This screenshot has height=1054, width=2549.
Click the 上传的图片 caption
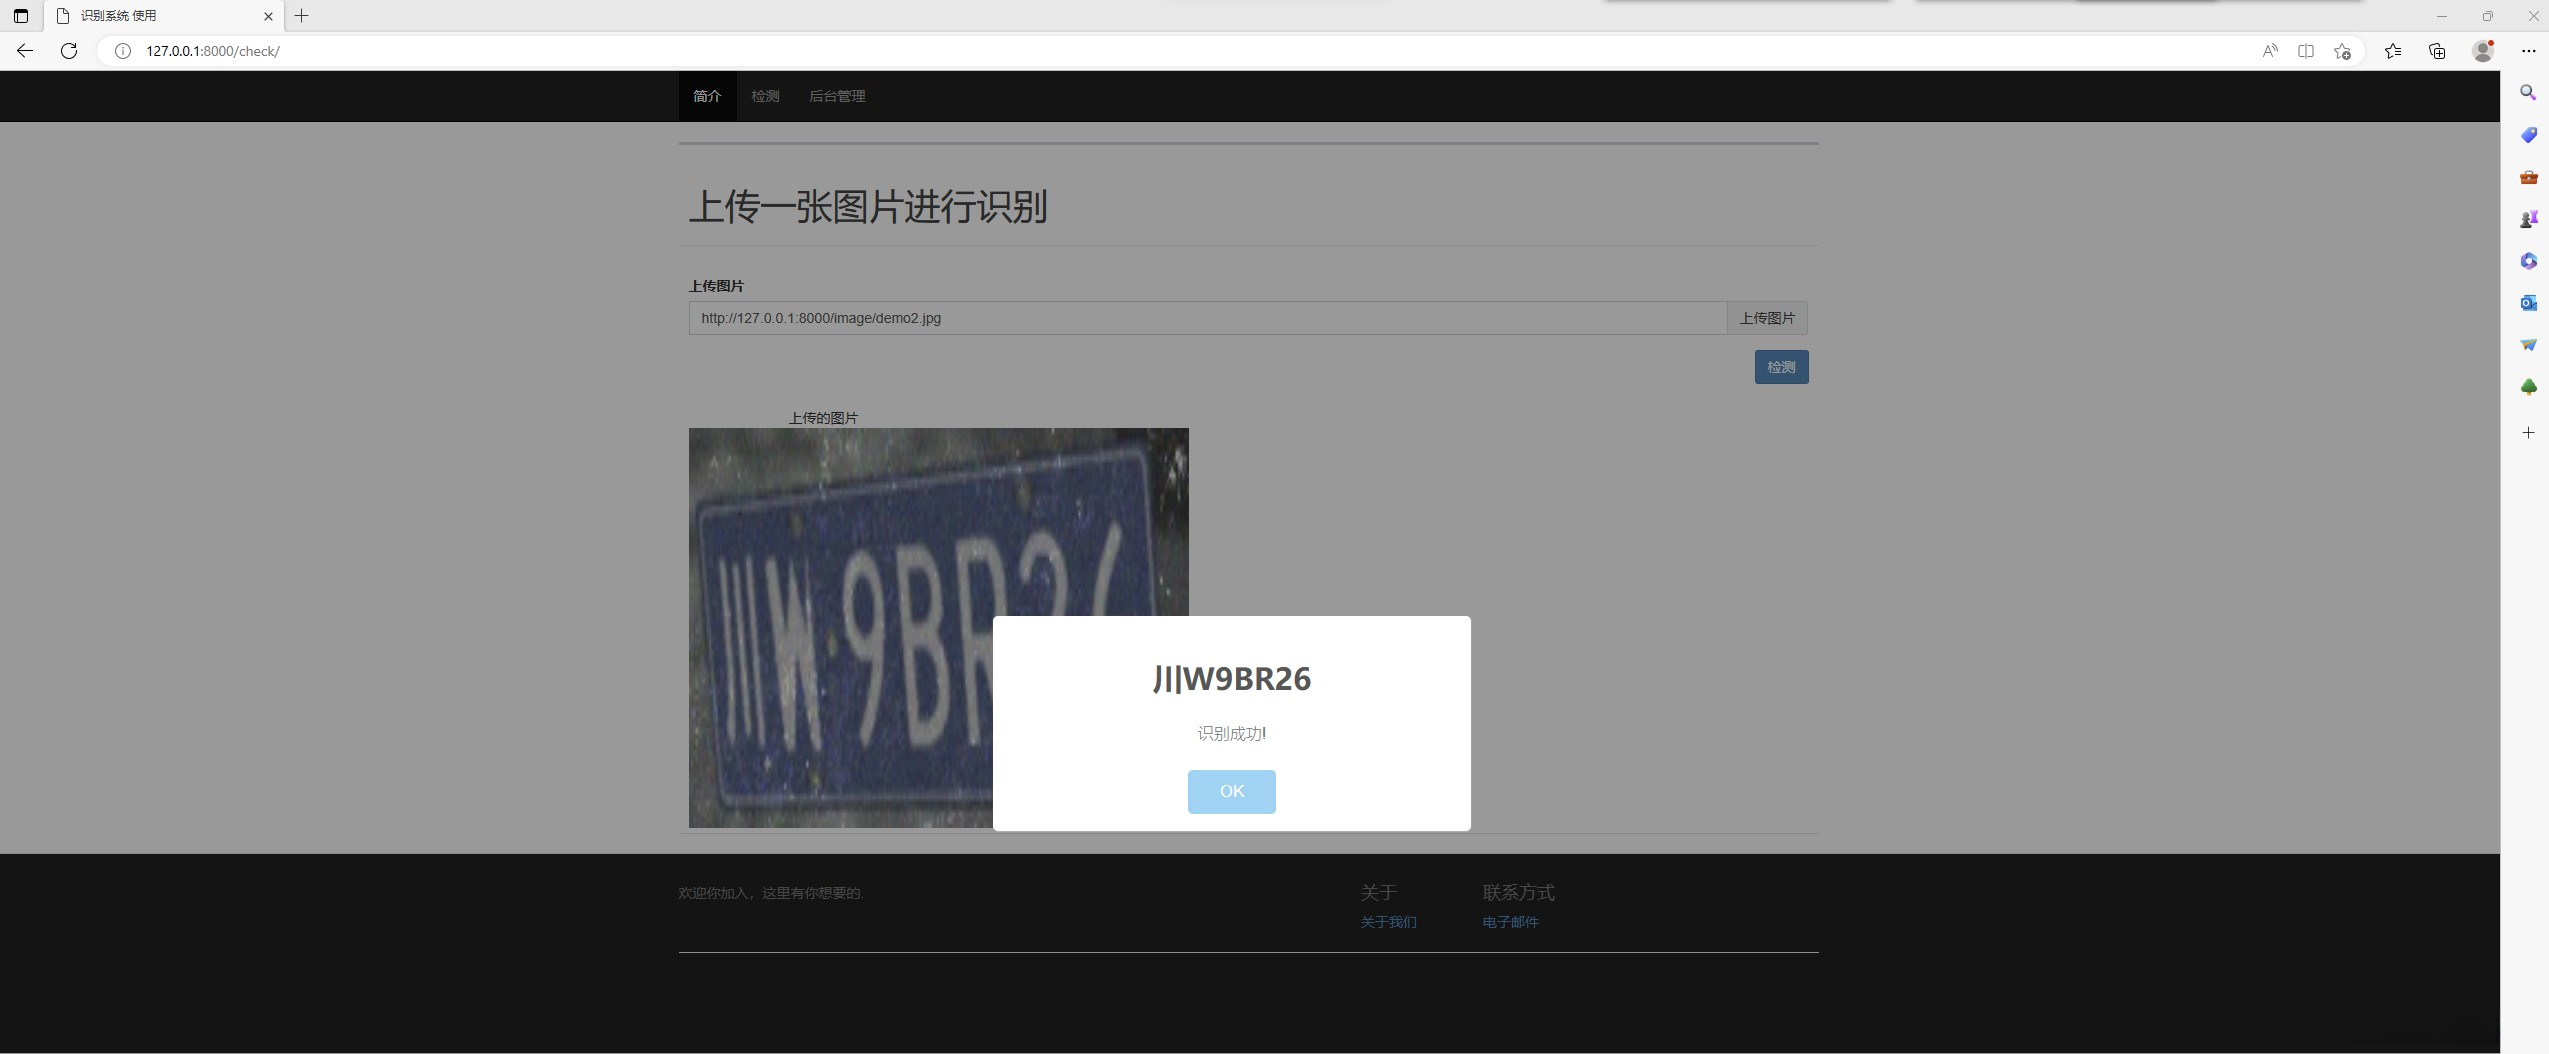pos(823,418)
